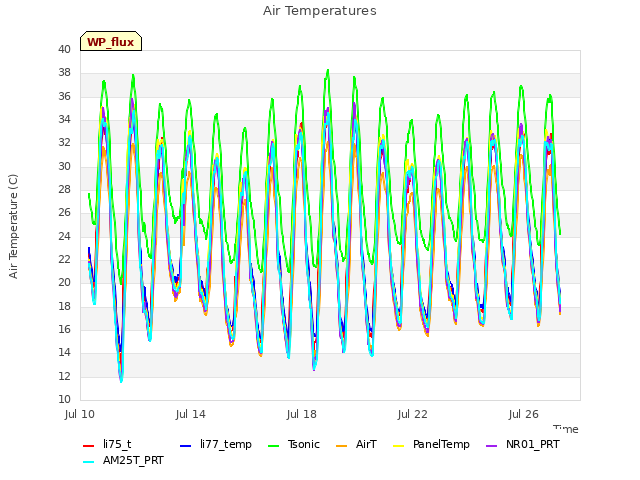Click the green Tsonic legend swatch
Viewport: 640px width, 480px height.
[x=273, y=446]
